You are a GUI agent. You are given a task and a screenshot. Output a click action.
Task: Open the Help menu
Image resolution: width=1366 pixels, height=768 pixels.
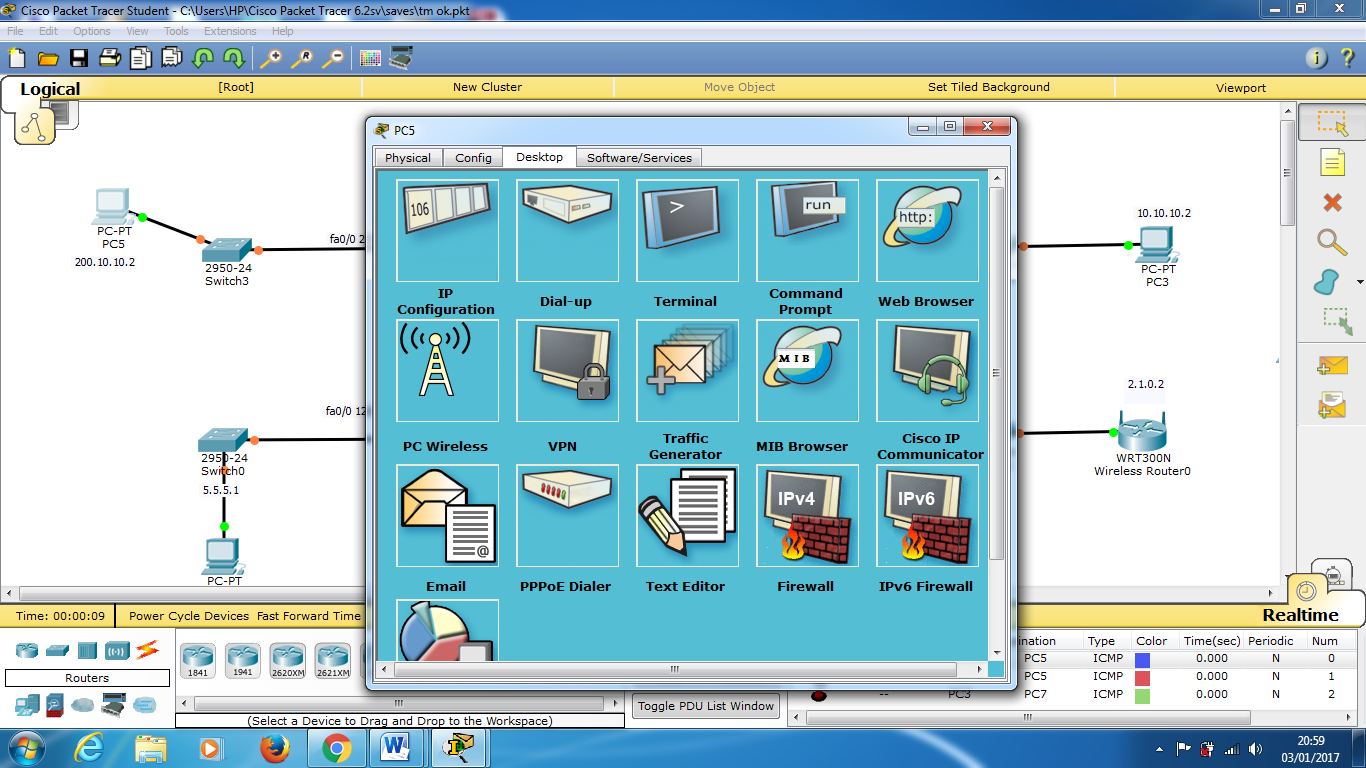click(283, 31)
